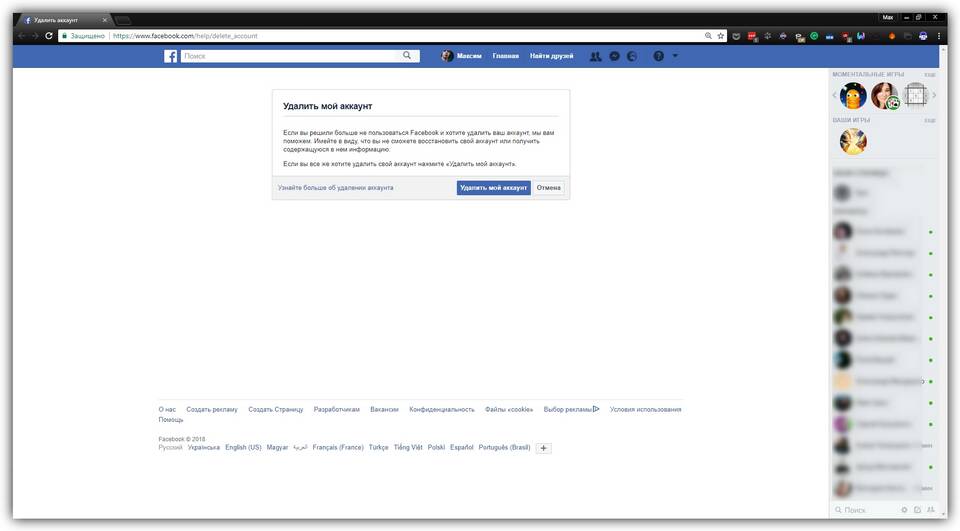Switch language to Magyar
This screenshot has height=531, width=960.
tap(277, 448)
